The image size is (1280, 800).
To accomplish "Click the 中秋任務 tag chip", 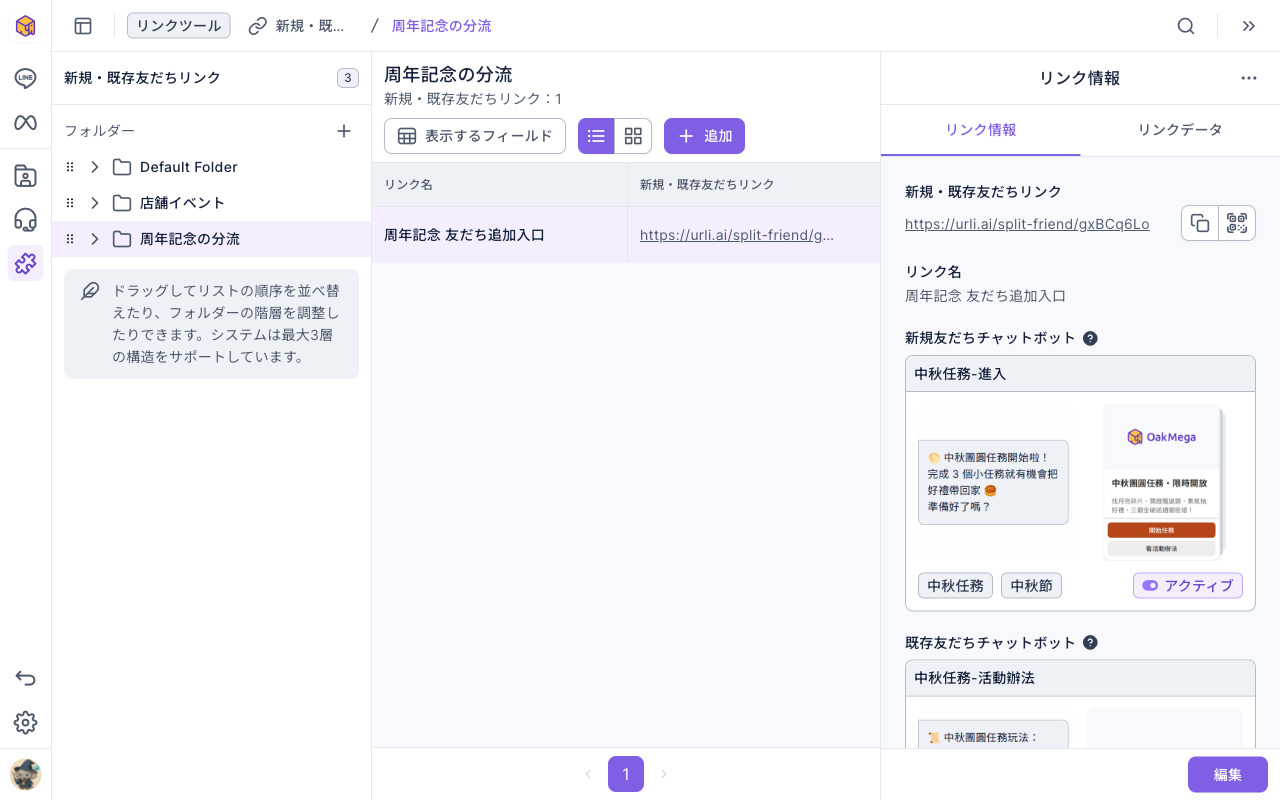I will click(x=955, y=586).
